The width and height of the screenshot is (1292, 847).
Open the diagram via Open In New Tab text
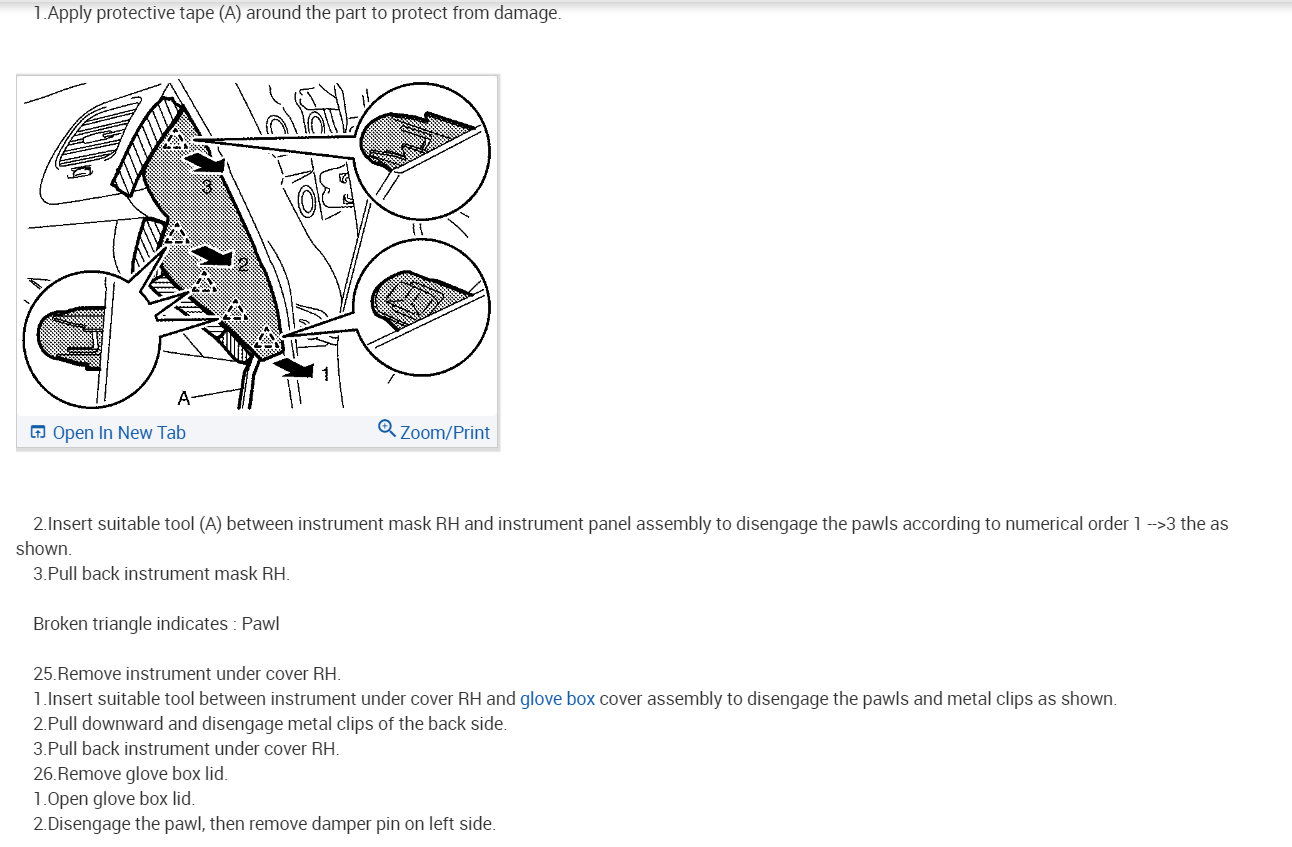[119, 432]
